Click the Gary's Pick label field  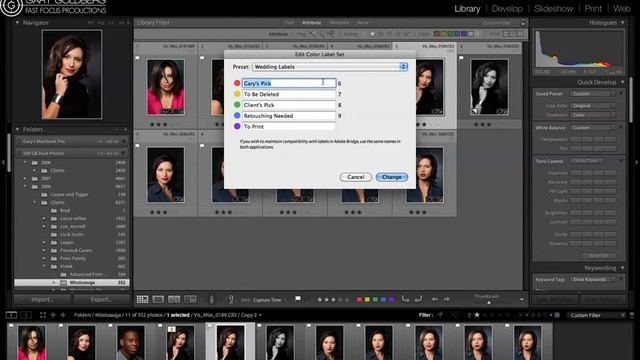pyautogui.click(x=289, y=83)
